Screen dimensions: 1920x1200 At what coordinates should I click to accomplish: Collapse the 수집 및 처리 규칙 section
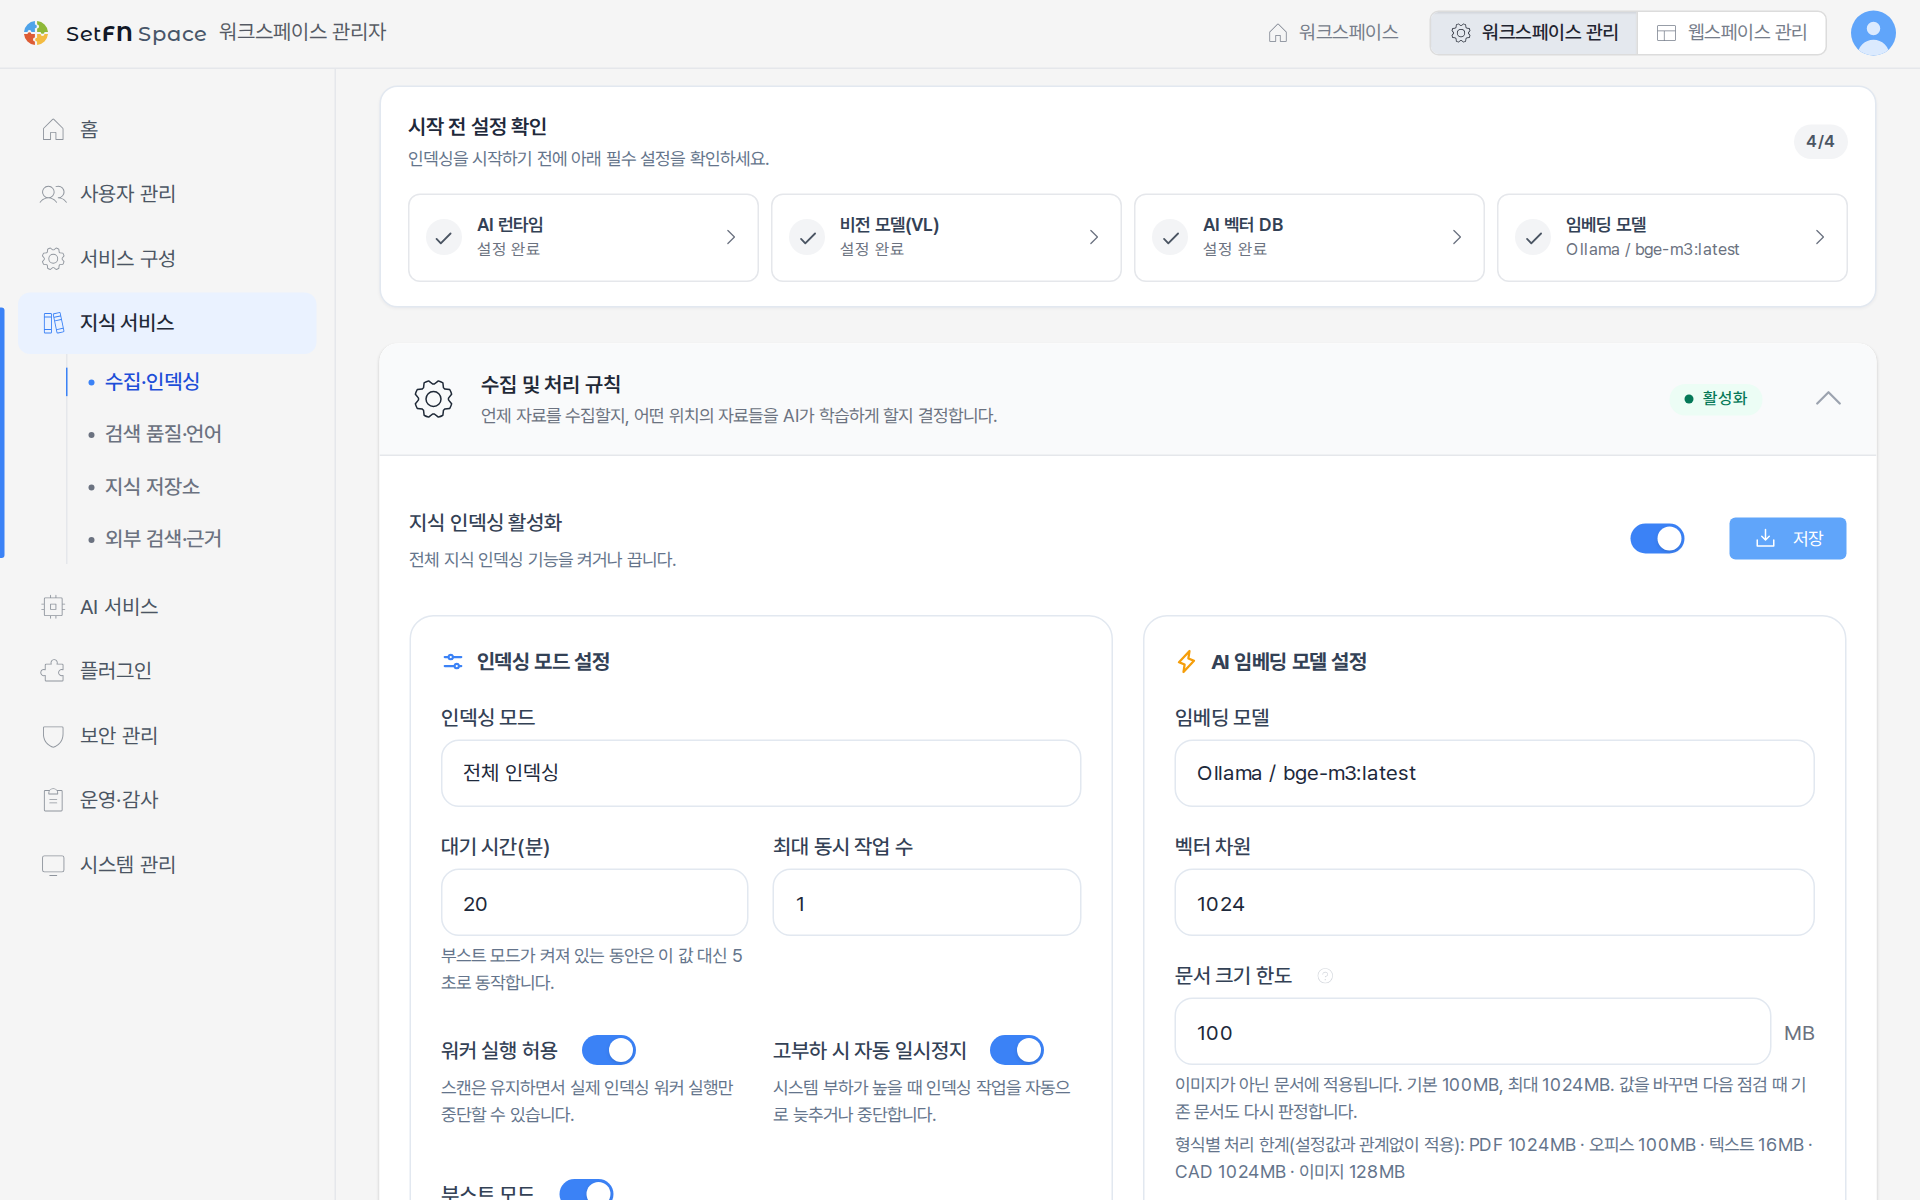1828,399
